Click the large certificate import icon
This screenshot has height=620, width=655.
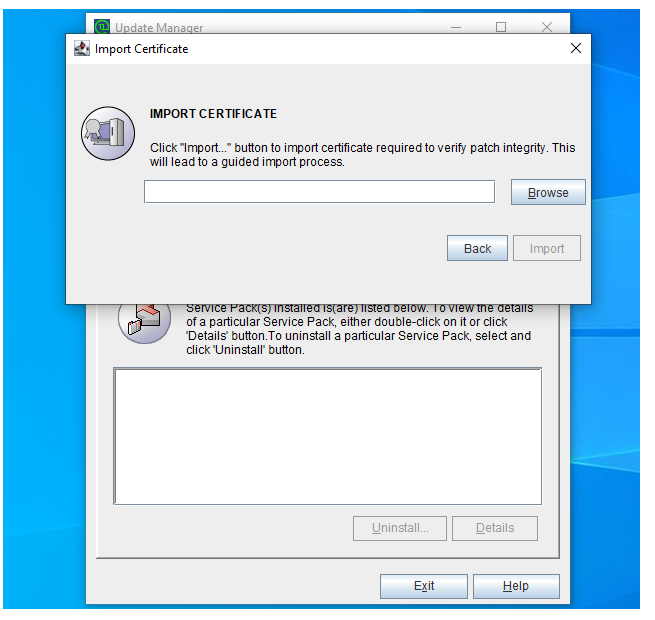point(108,133)
